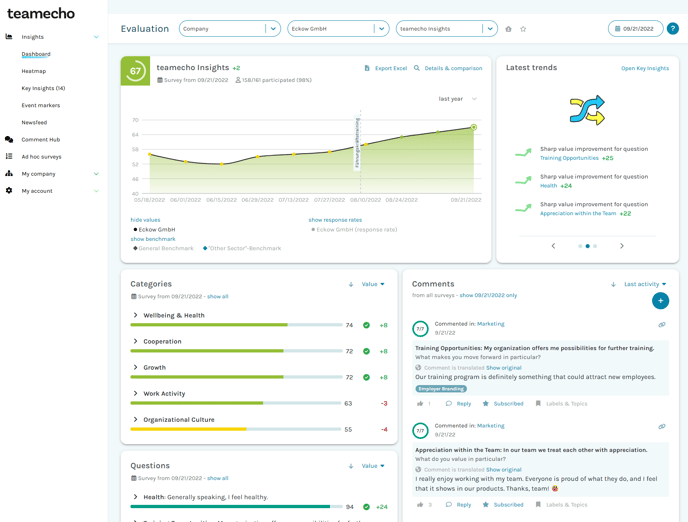
Task: Toggle hide values under the chart
Action: tap(145, 220)
